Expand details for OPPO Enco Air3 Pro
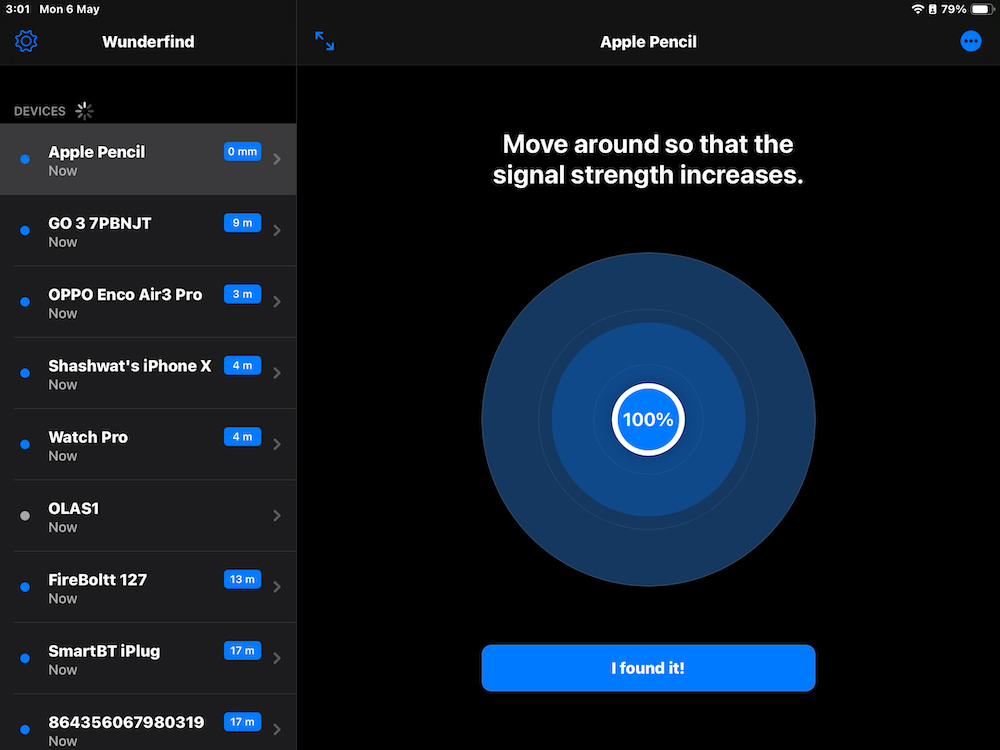The image size is (1000, 750). coord(277,302)
